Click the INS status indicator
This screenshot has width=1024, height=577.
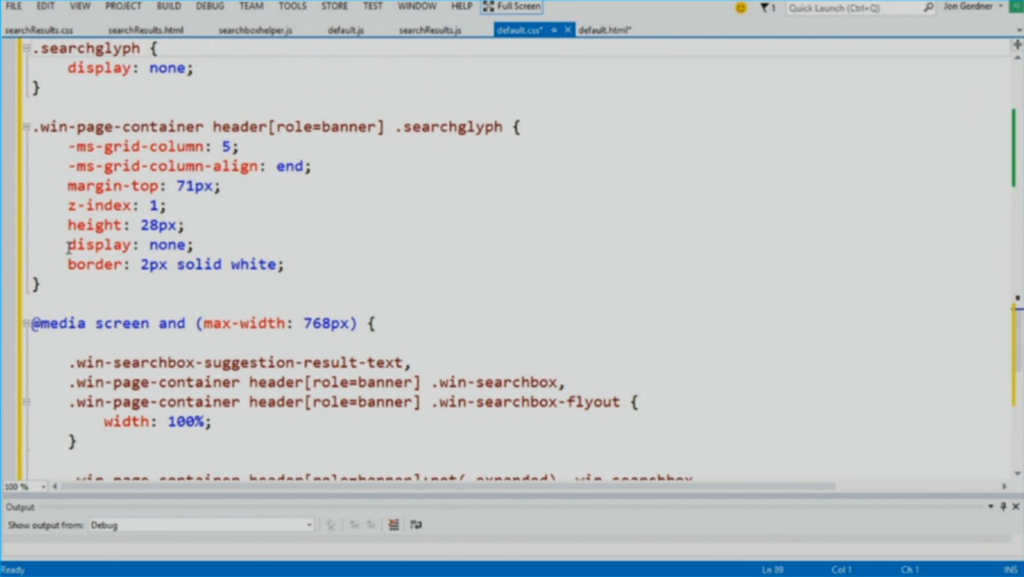(x=1010, y=570)
